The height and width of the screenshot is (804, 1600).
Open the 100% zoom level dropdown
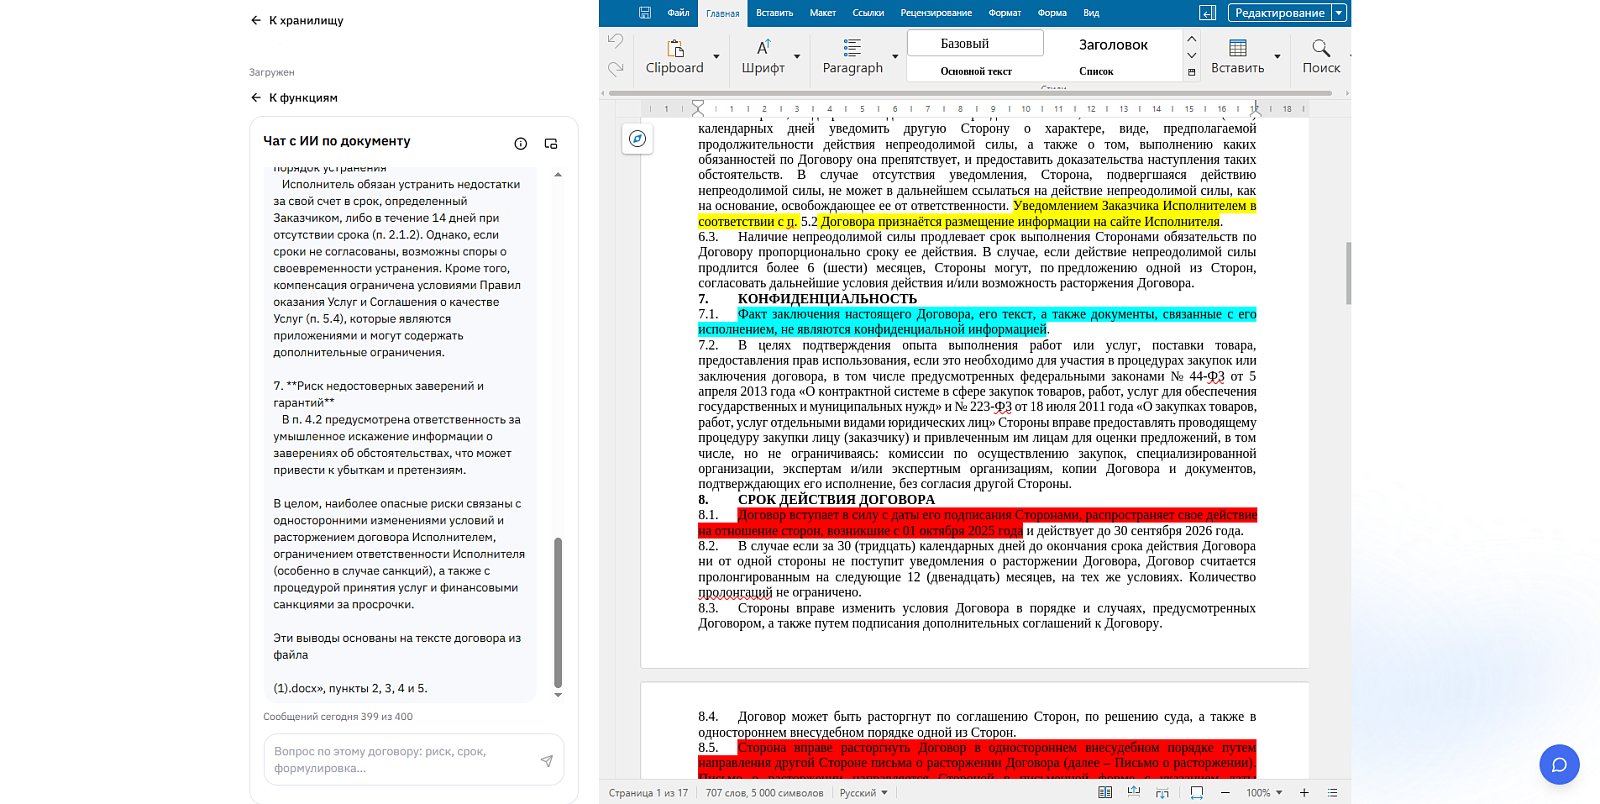pyautogui.click(x=1264, y=793)
